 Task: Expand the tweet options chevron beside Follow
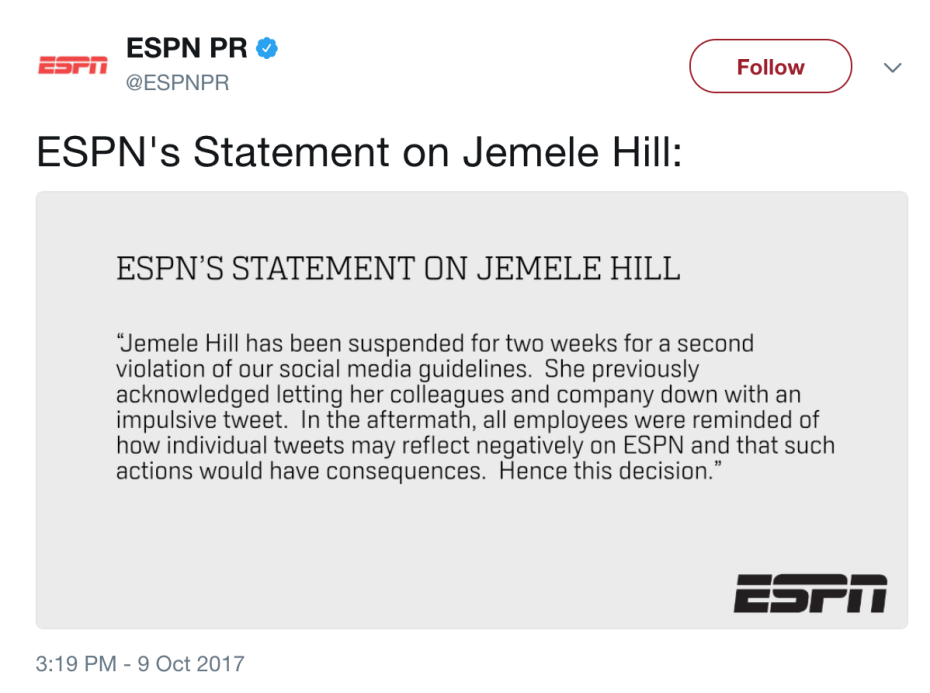tap(892, 68)
